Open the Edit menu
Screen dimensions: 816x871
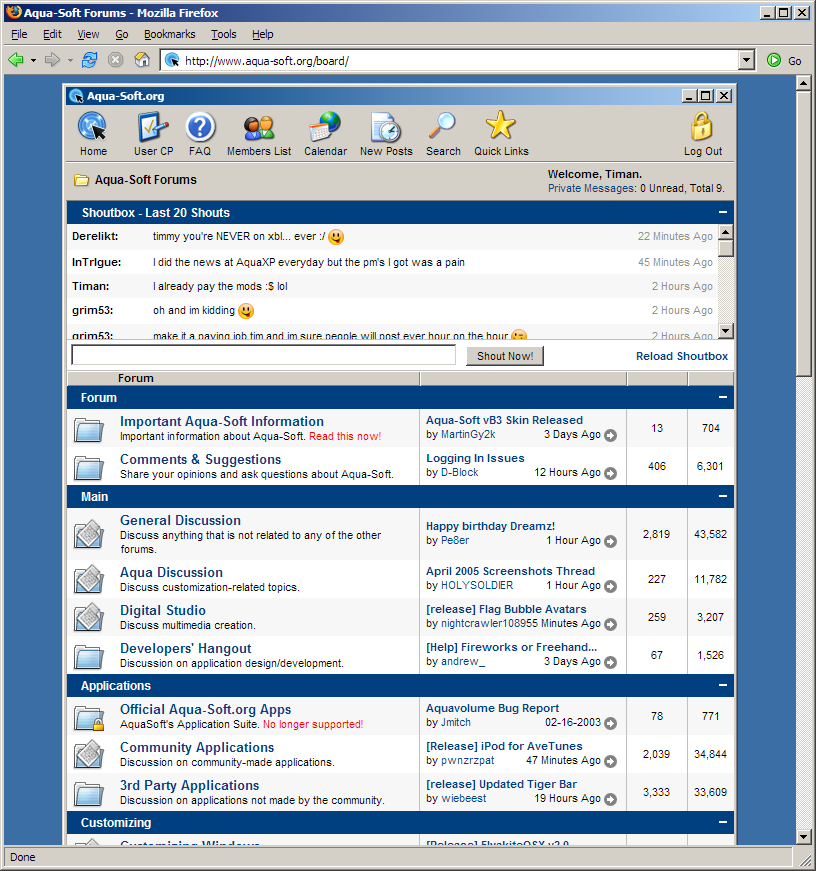tap(52, 34)
